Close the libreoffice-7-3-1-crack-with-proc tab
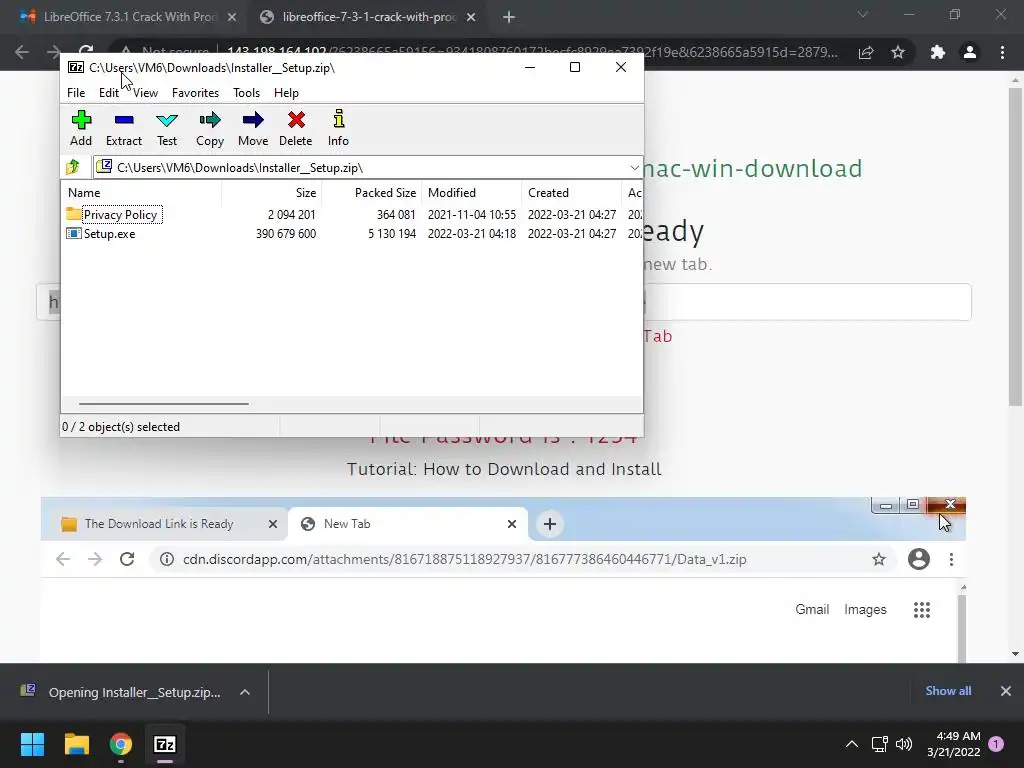1024x768 pixels. coord(471,18)
